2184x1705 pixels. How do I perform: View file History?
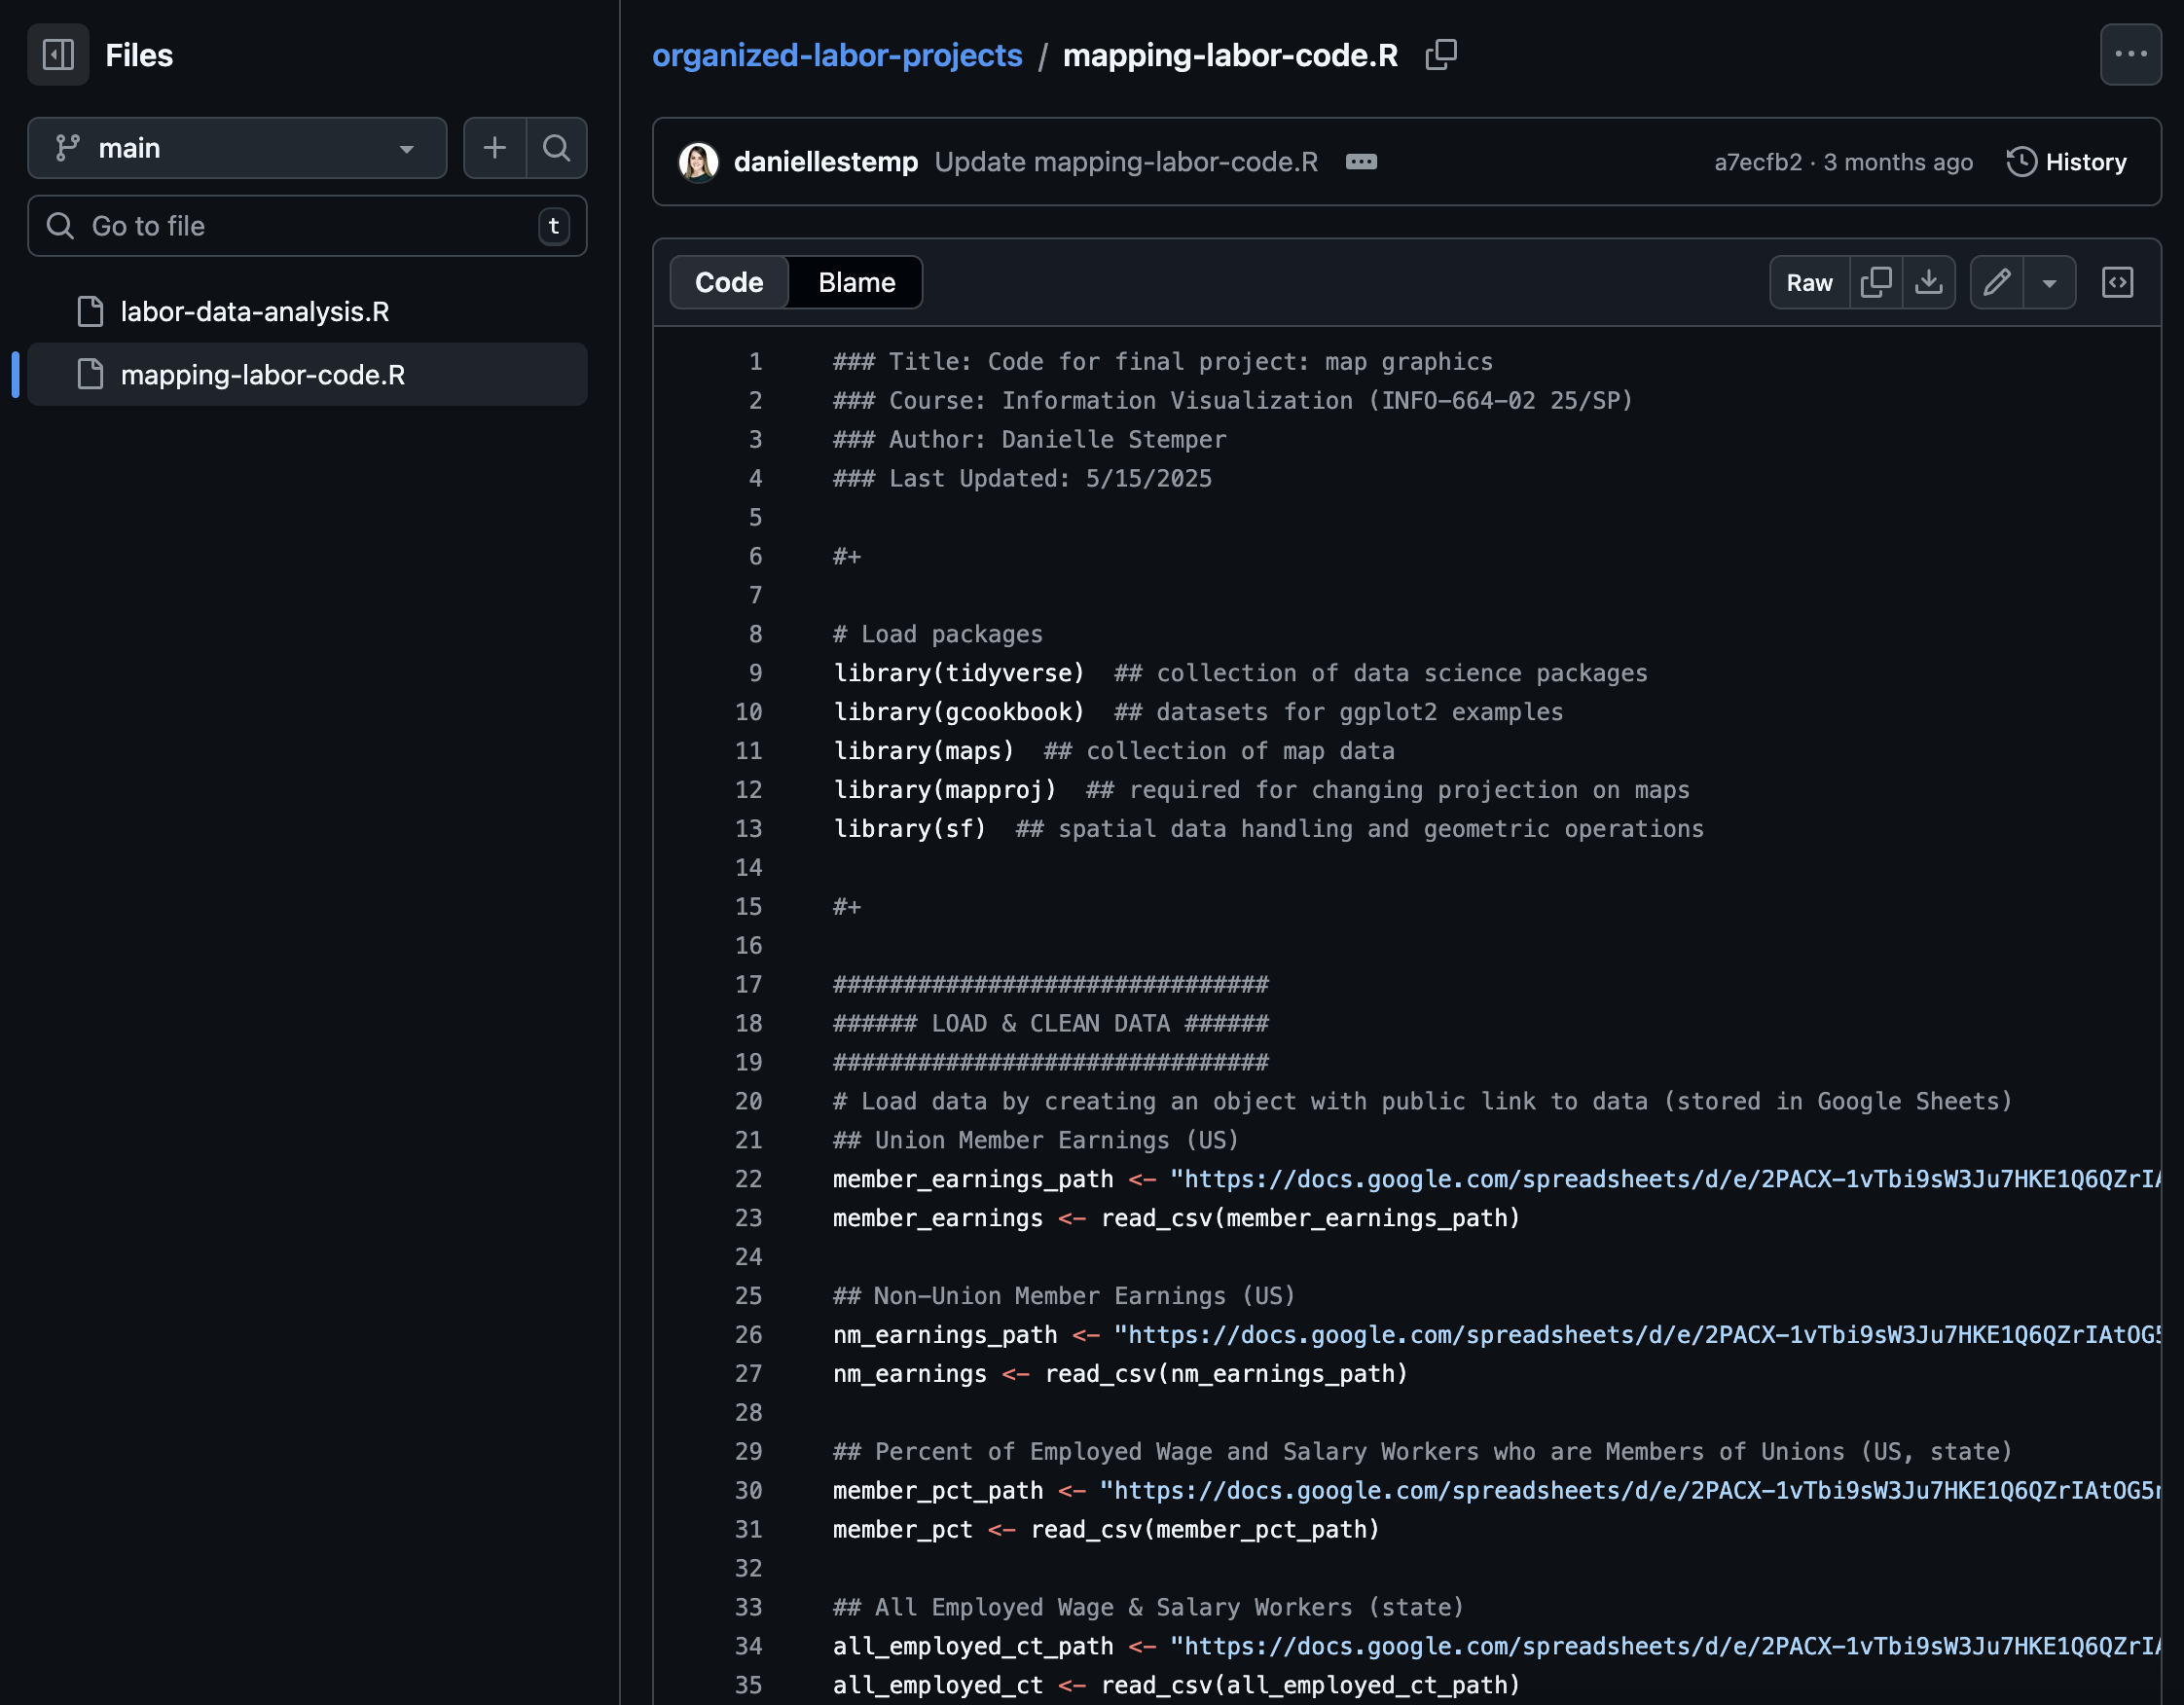pyautogui.click(x=2067, y=162)
